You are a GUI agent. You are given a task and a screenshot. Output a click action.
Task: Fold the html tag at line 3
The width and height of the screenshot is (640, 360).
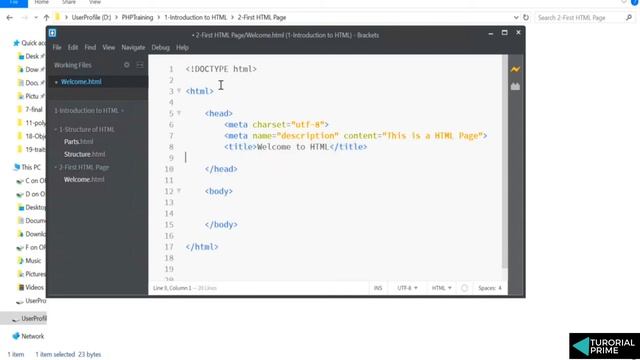click(179, 91)
